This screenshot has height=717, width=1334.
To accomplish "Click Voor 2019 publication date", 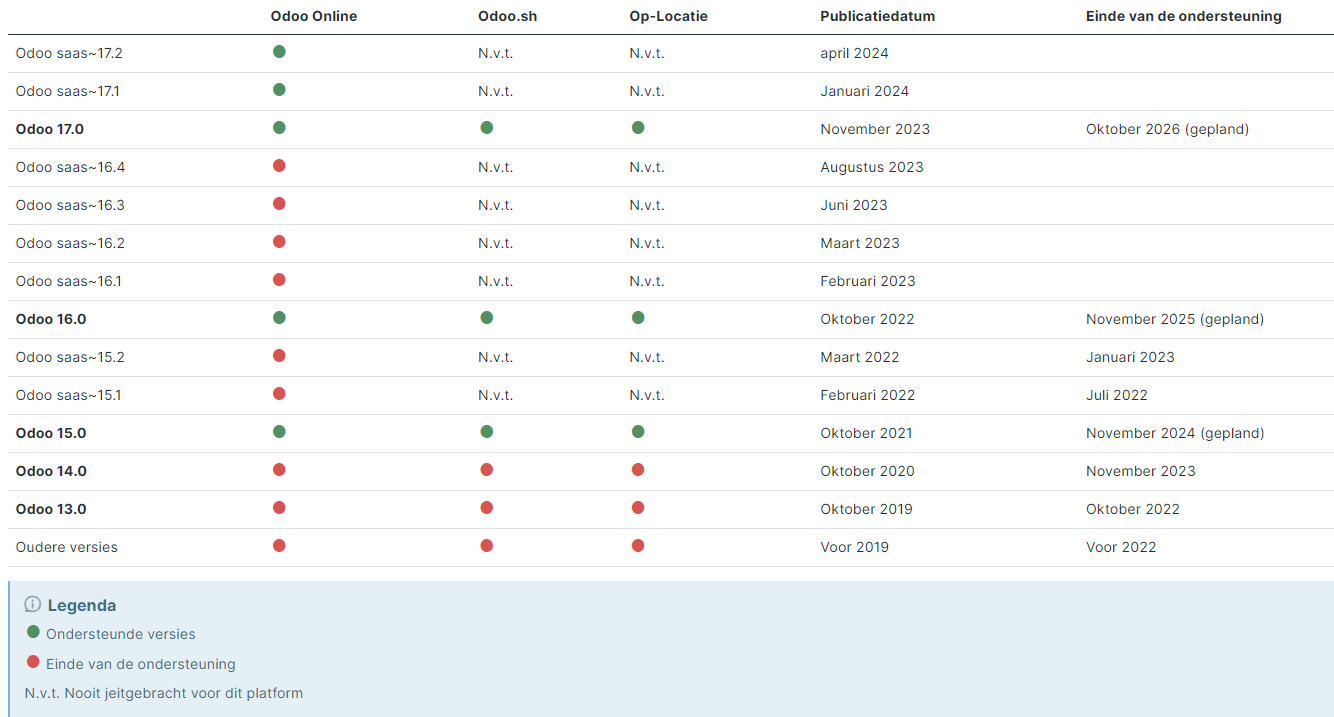I will tap(855, 547).
